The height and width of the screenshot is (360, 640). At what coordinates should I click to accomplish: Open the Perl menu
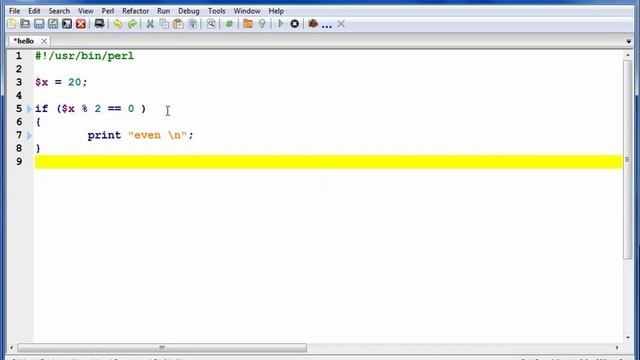(x=108, y=11)
